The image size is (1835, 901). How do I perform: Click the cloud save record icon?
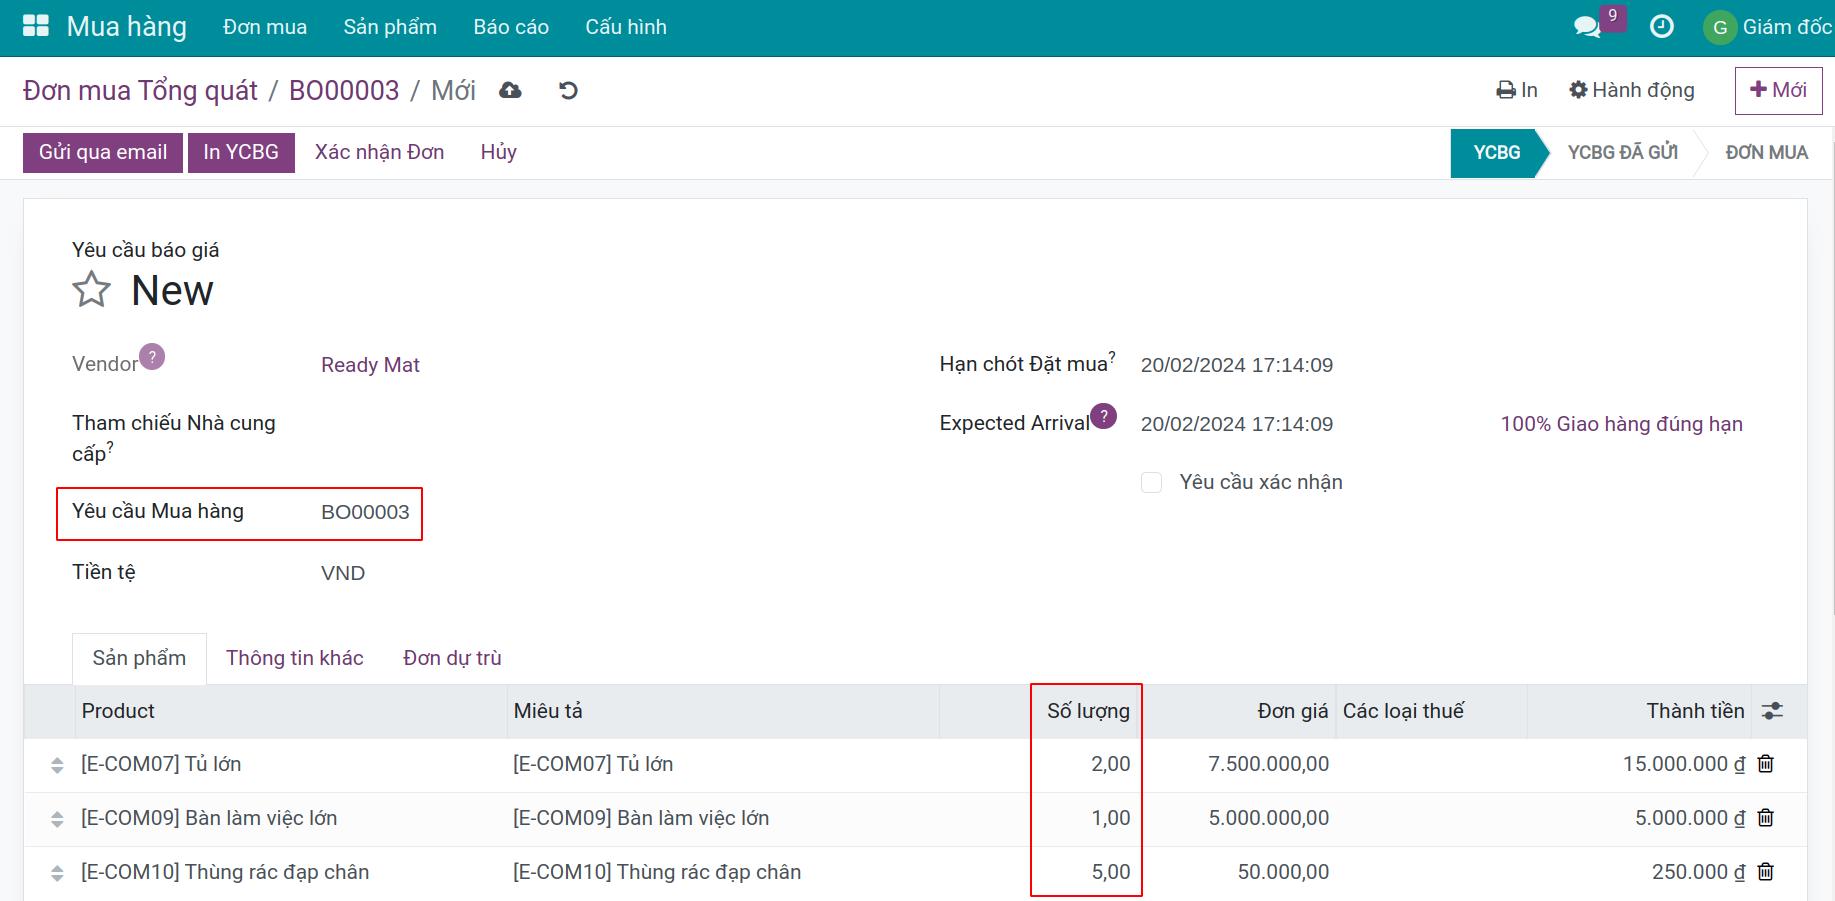[x=510, y=91]
